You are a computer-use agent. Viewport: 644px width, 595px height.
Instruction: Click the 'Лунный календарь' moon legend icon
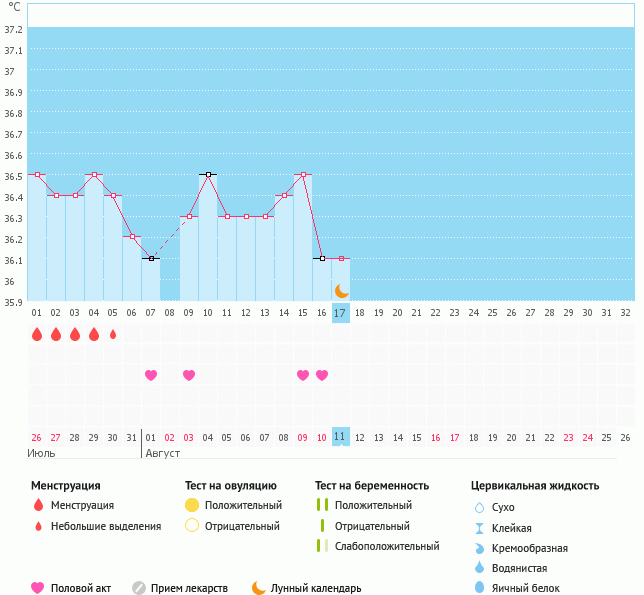pyautogui.click(x=259, y=588)
